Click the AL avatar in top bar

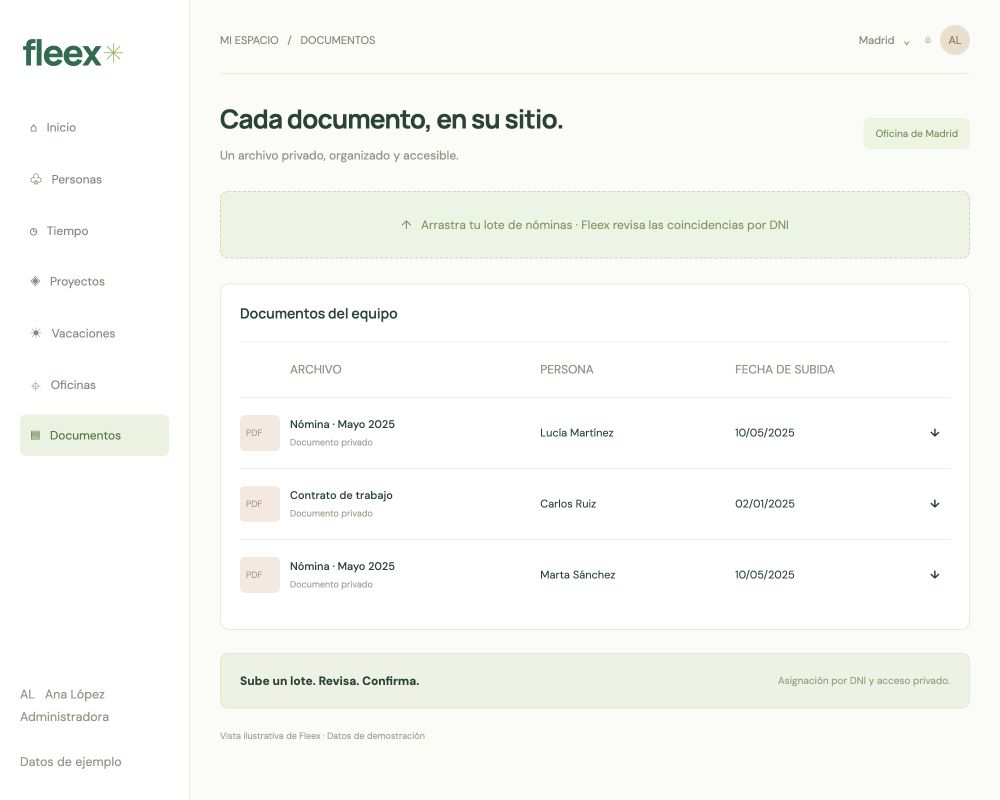point(955,40)
